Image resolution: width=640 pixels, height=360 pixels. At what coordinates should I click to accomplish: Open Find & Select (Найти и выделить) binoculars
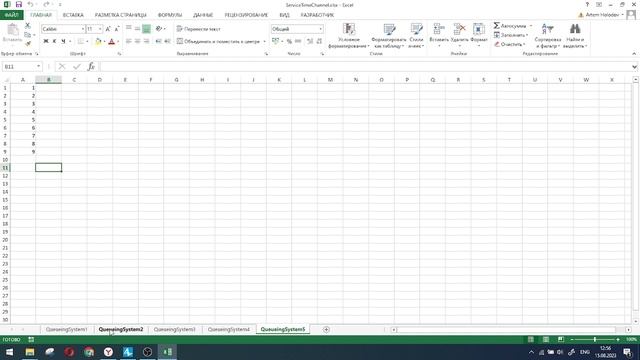[x=575, y=36]
